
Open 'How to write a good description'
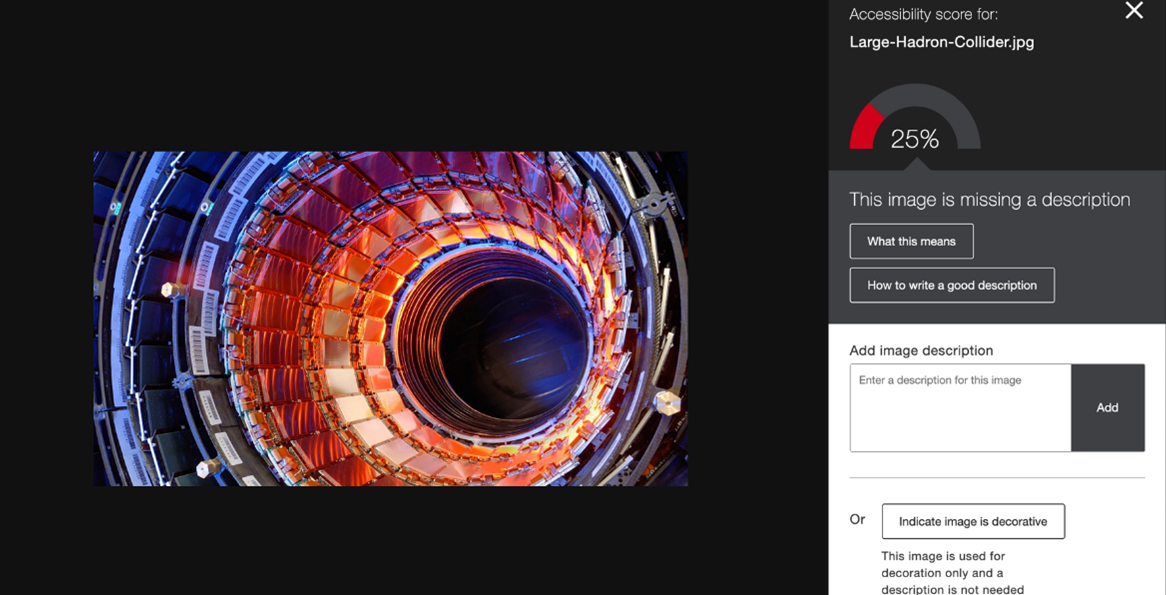952,285
